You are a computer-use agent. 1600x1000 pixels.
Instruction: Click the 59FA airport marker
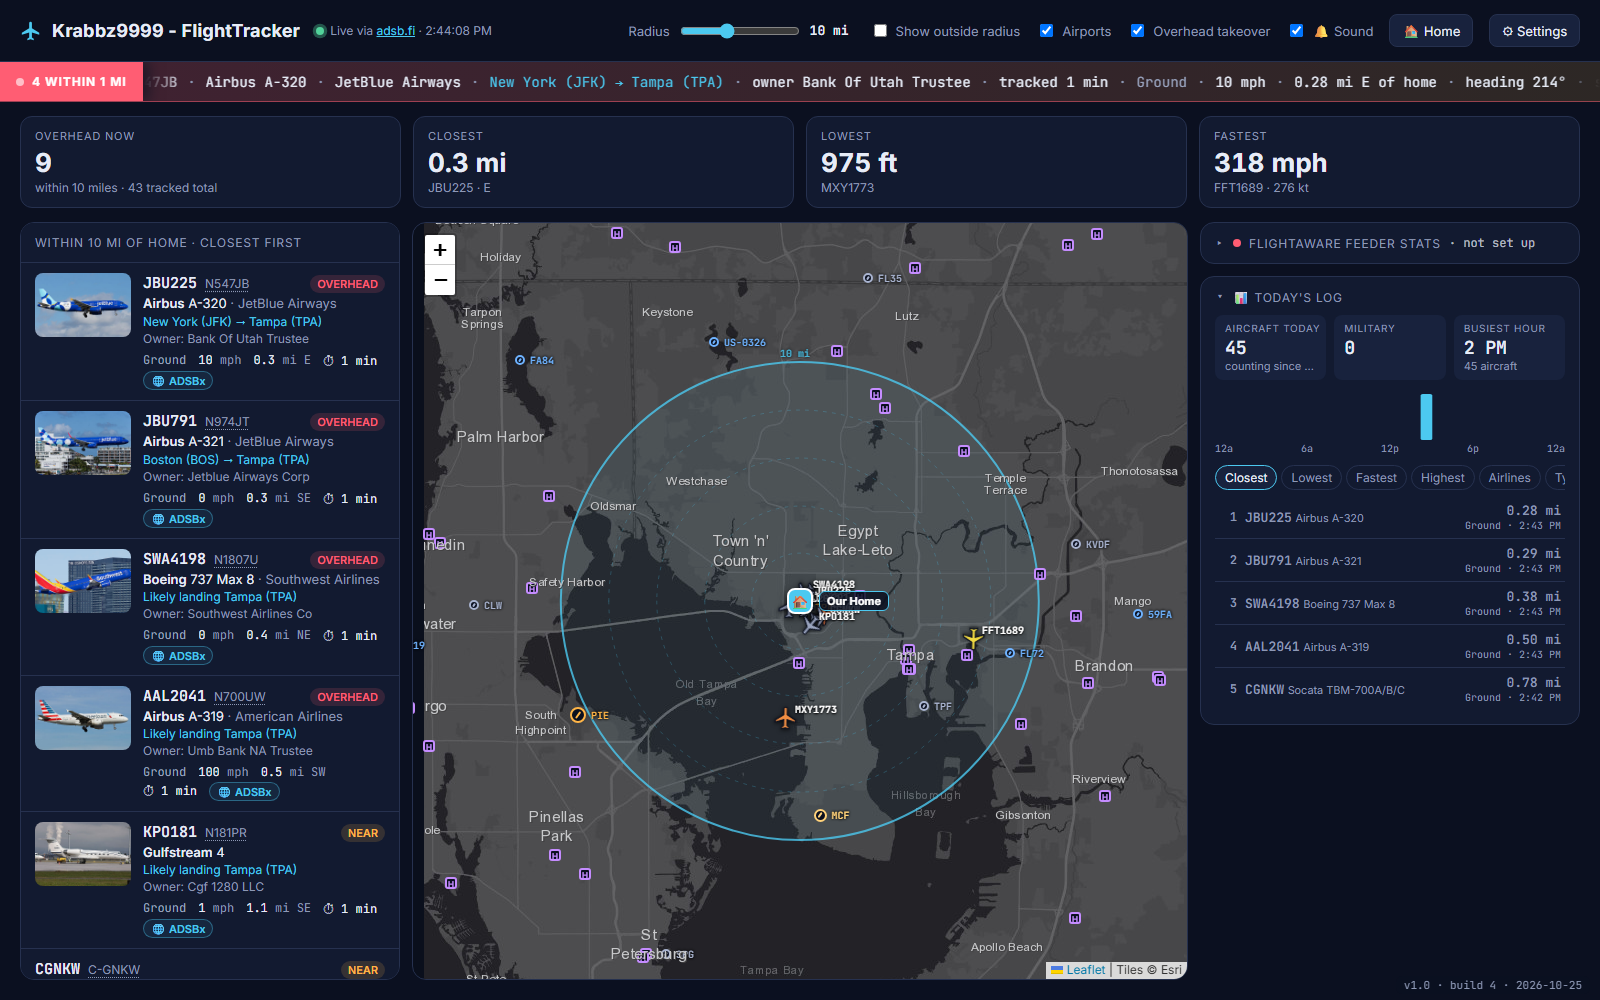[x=1138, y=614]
